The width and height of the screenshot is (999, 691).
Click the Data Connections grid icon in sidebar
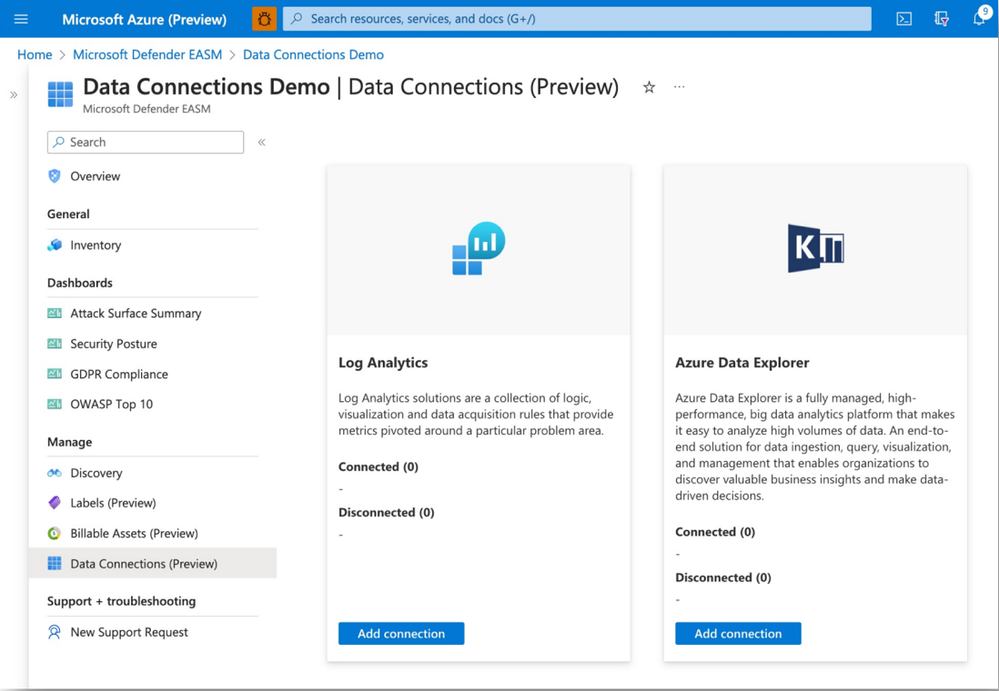(x=55, y=563)
